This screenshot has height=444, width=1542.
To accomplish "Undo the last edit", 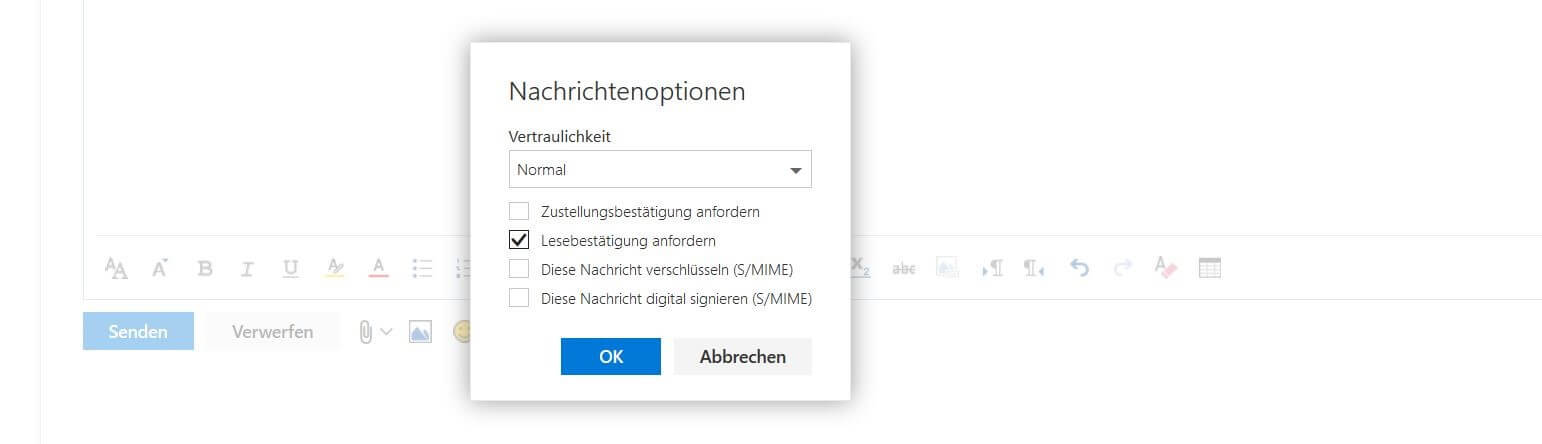I will [1079, 268].
